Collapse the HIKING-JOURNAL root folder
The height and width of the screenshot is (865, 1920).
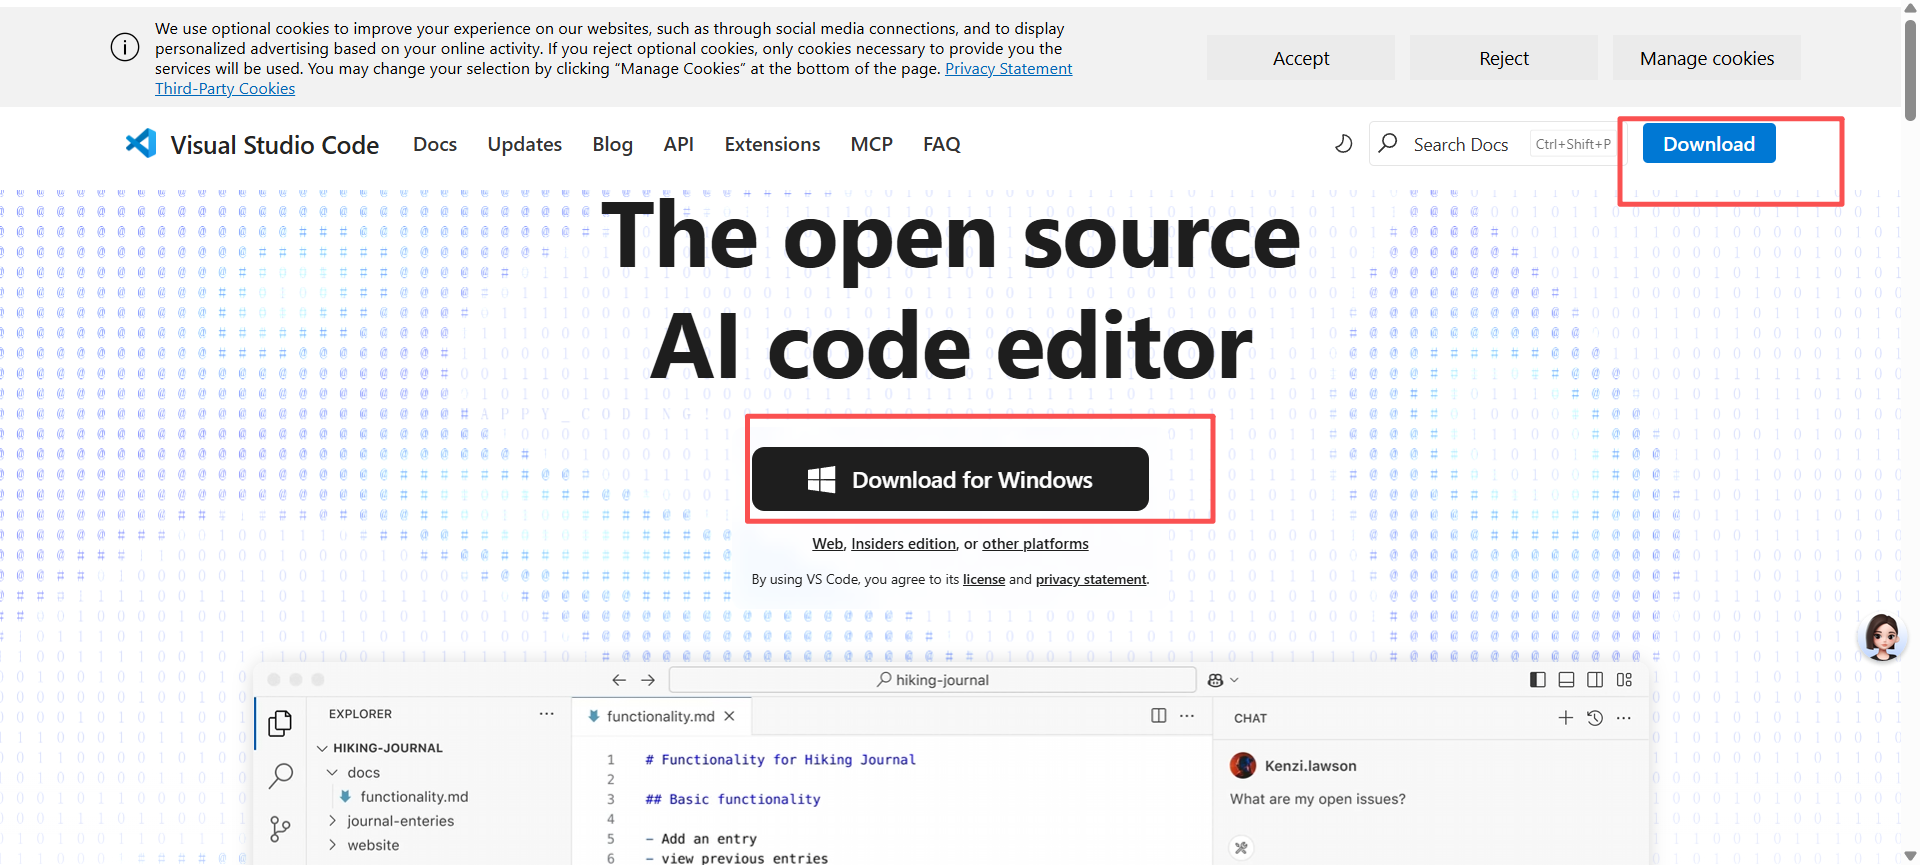tap(322, 748)
